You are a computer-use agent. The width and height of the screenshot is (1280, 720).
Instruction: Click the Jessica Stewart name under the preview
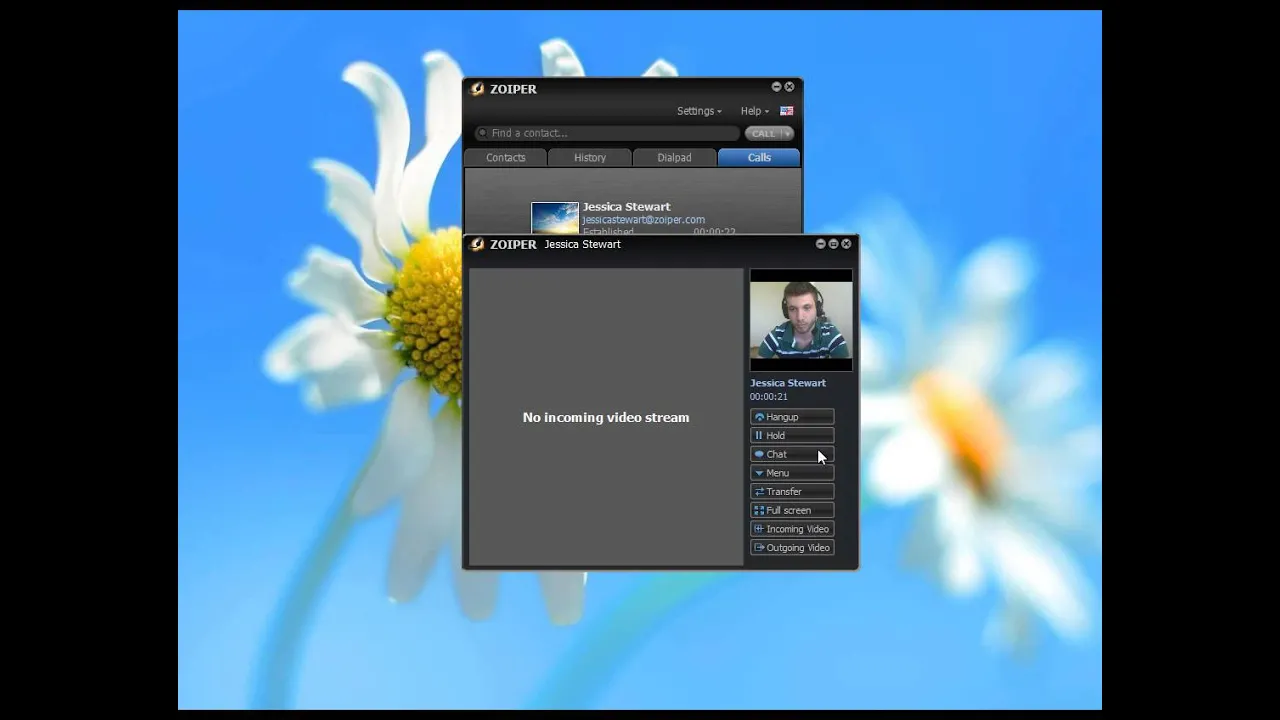[788, 383]
